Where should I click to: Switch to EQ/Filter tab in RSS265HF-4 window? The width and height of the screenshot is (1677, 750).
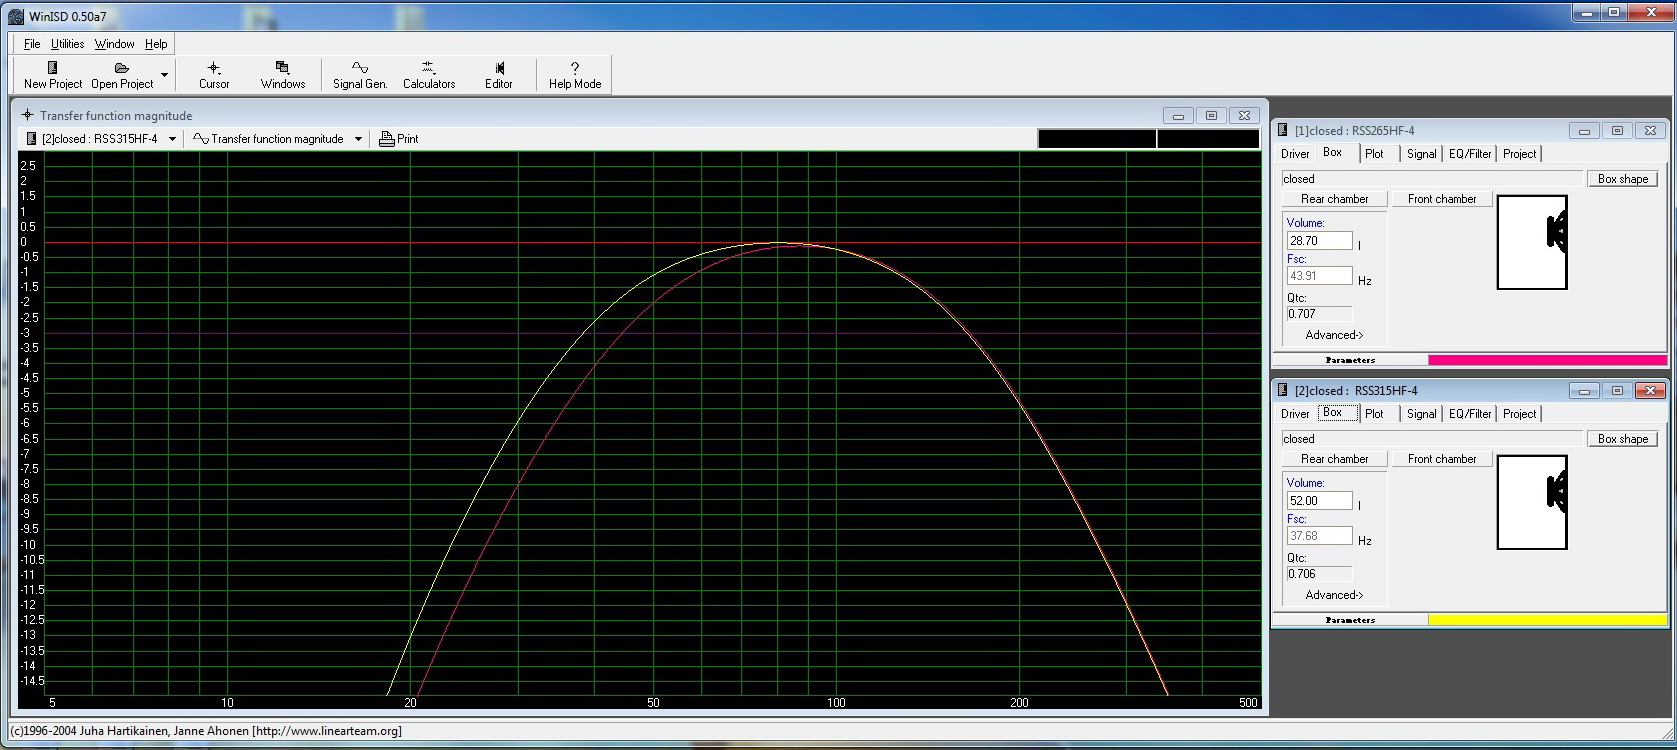pos(1470,154)
